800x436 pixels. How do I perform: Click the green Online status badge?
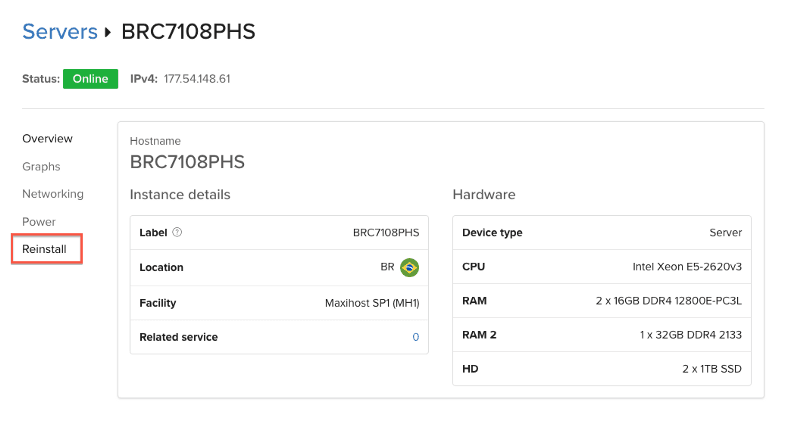pos(90,79)
